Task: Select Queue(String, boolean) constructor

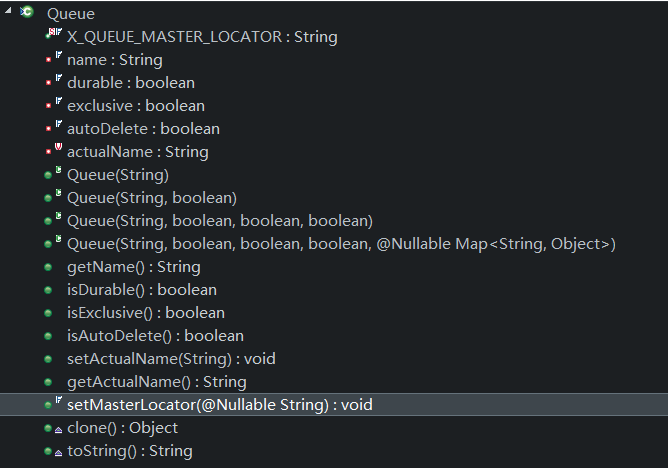Action: click(x=152, y=198)
